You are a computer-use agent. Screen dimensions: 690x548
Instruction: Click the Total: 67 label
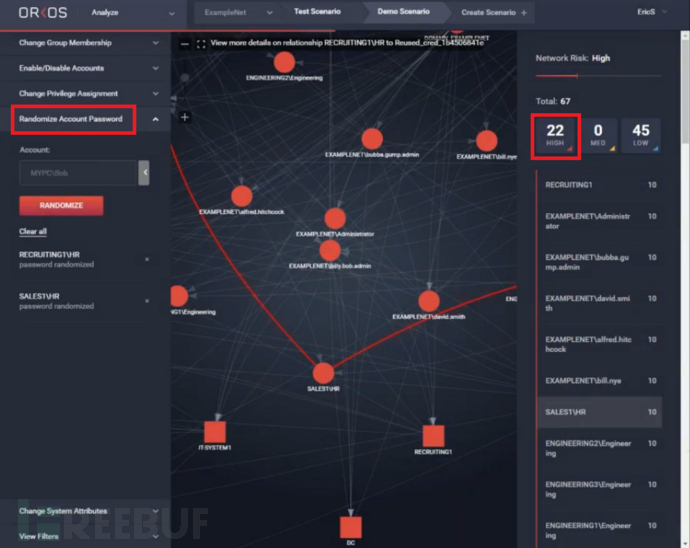coord(553,101)
